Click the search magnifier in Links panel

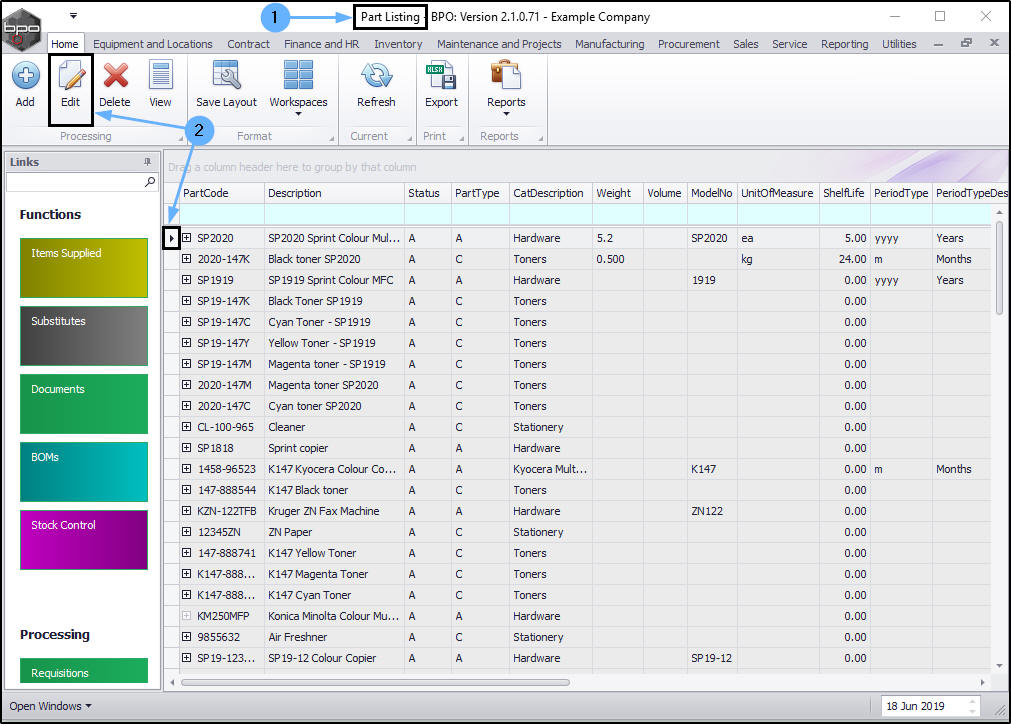[x=150, y=182]
